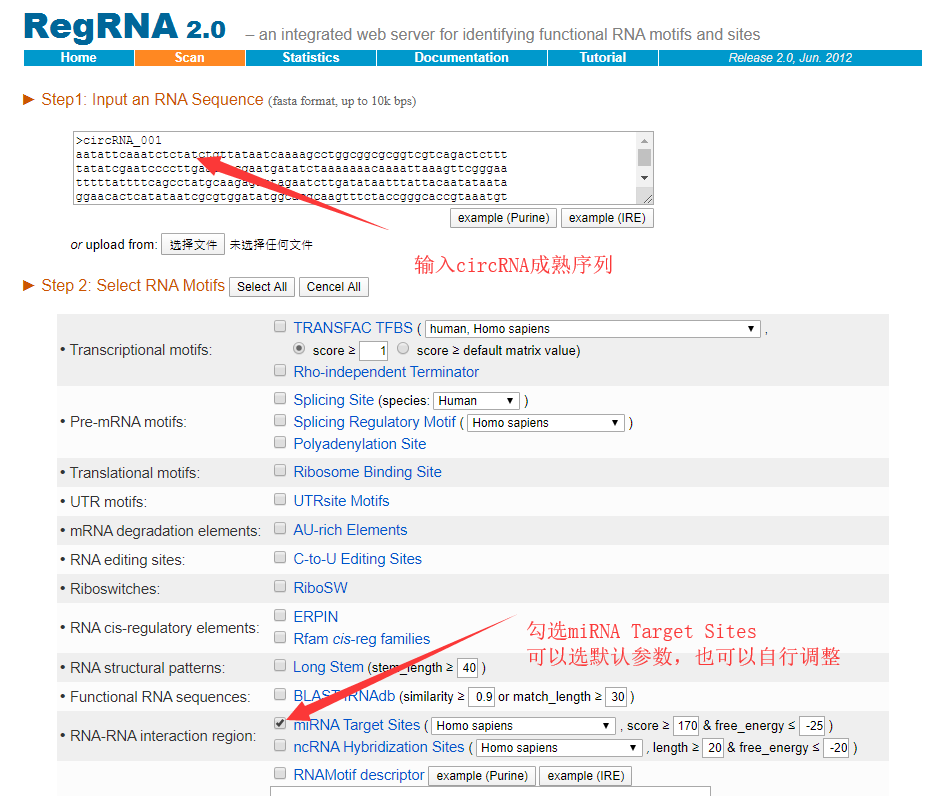
Task: Click the sequence box scrollbar down arrow
Action: (645, 178)
